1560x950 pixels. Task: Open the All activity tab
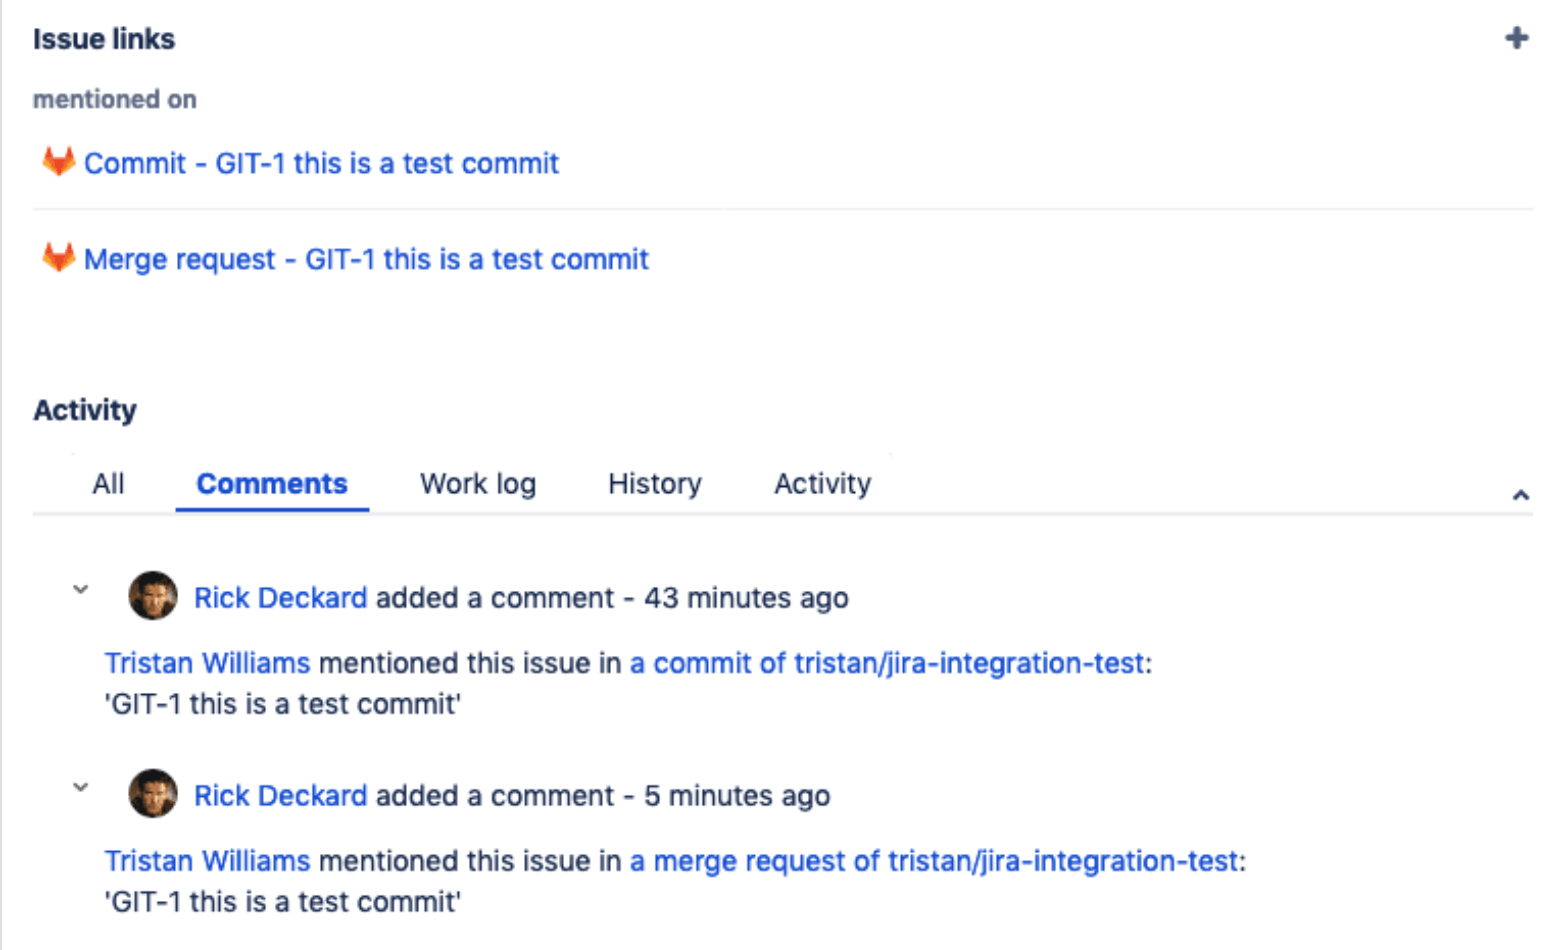pyautogui.click(x=107, y=483)
